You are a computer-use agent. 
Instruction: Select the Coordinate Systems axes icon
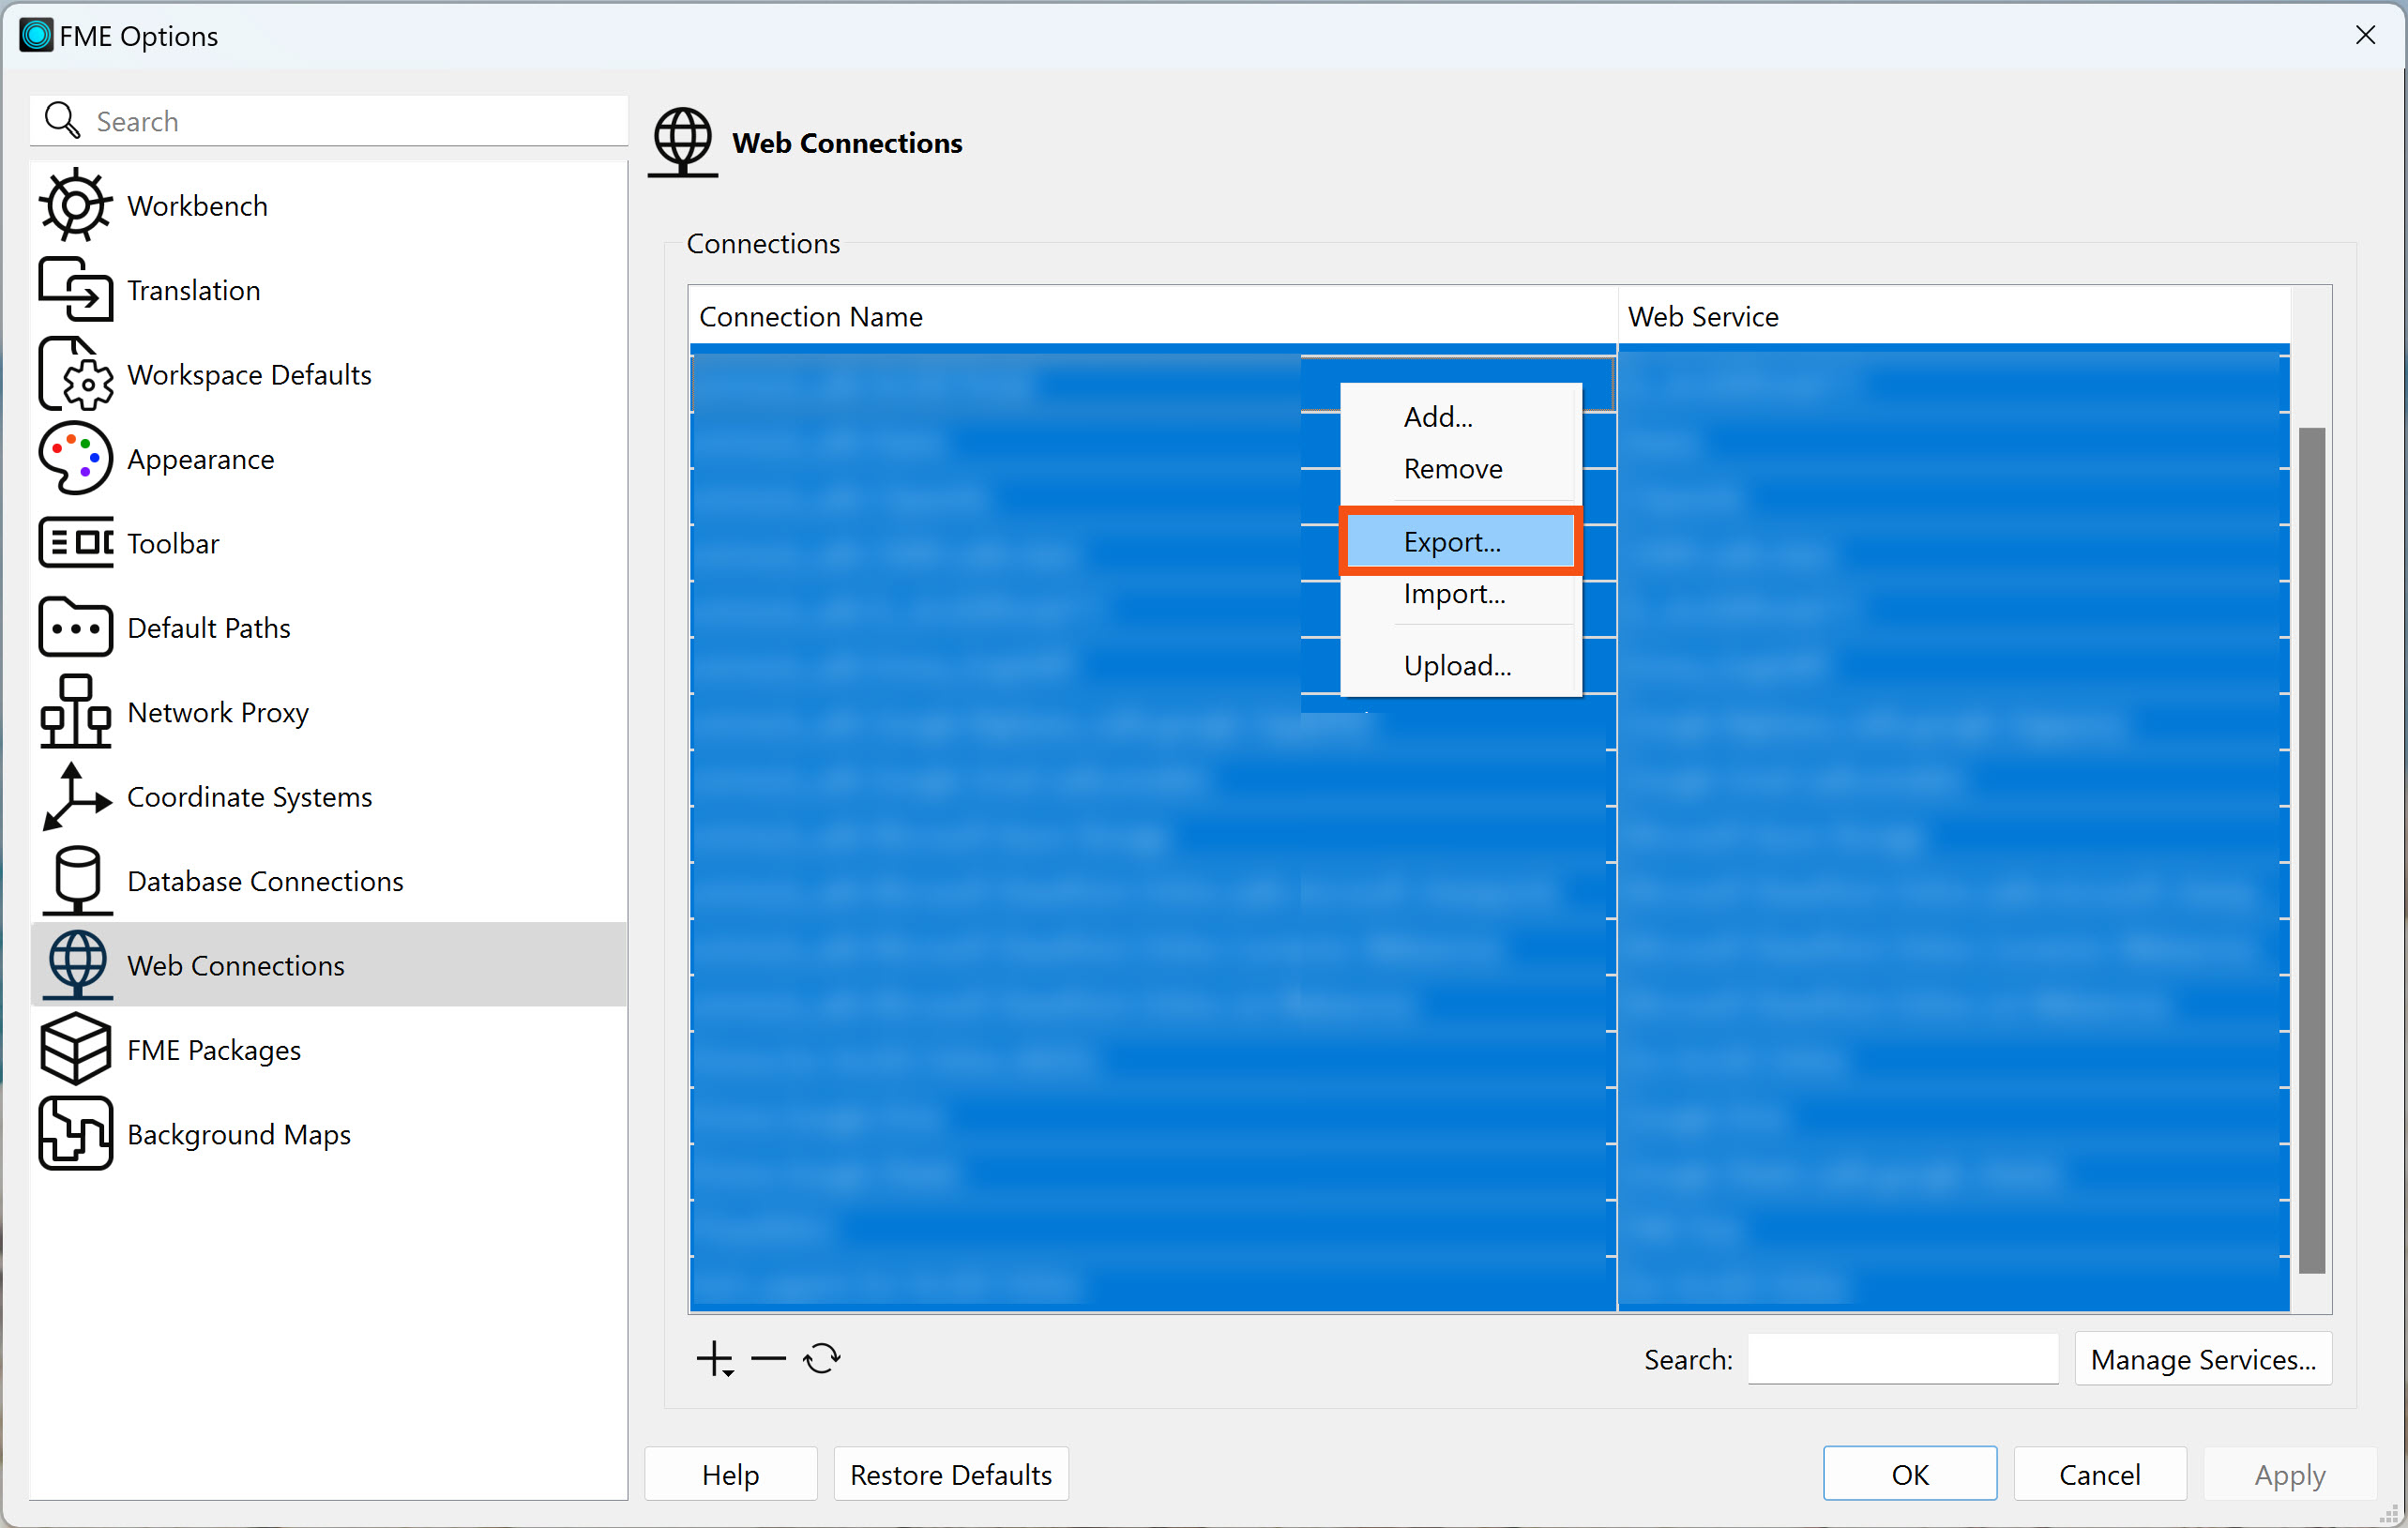pos(75,796)
